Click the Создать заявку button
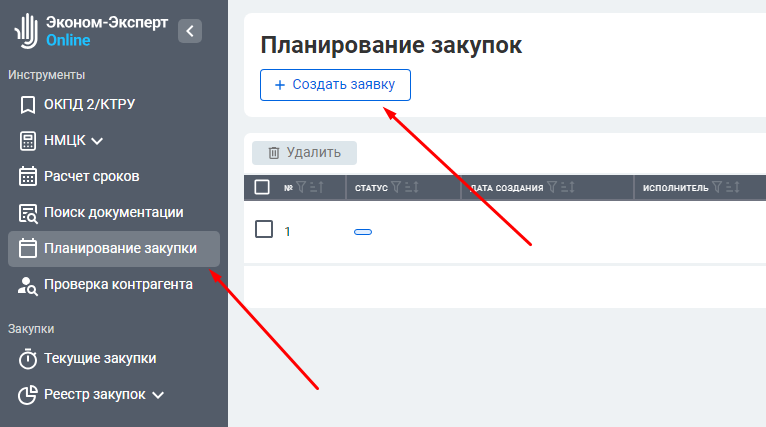 point(335,85)
